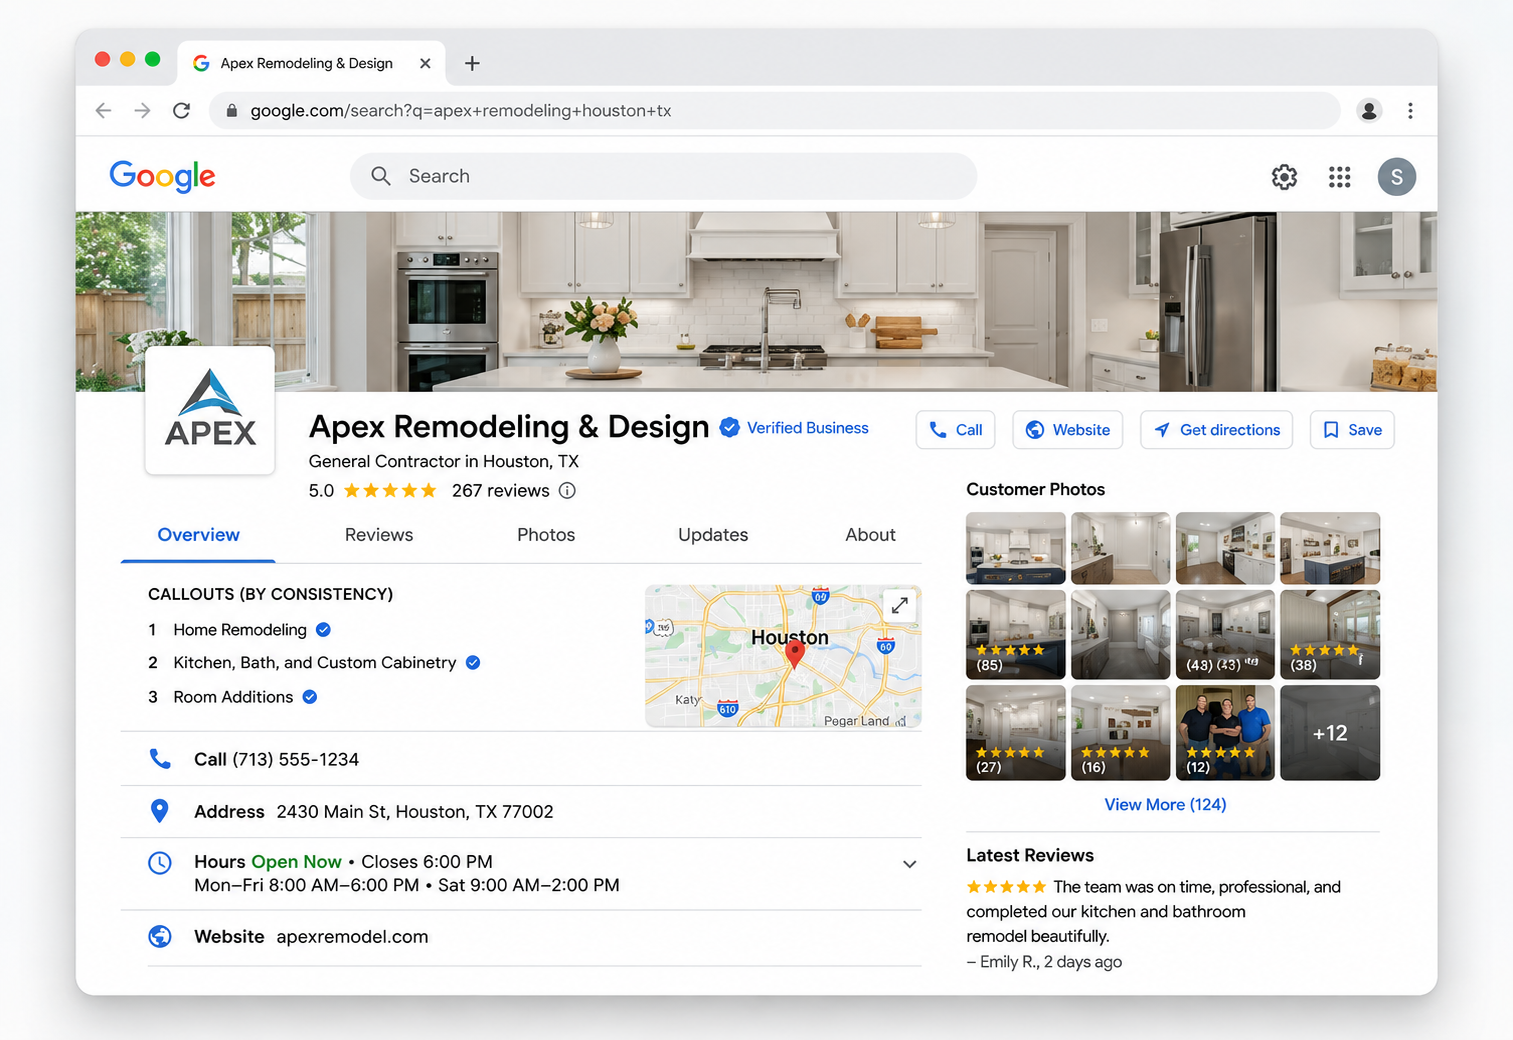Open a new browser tab
The image size is (1513, 1040).
[x=472, y=63]
